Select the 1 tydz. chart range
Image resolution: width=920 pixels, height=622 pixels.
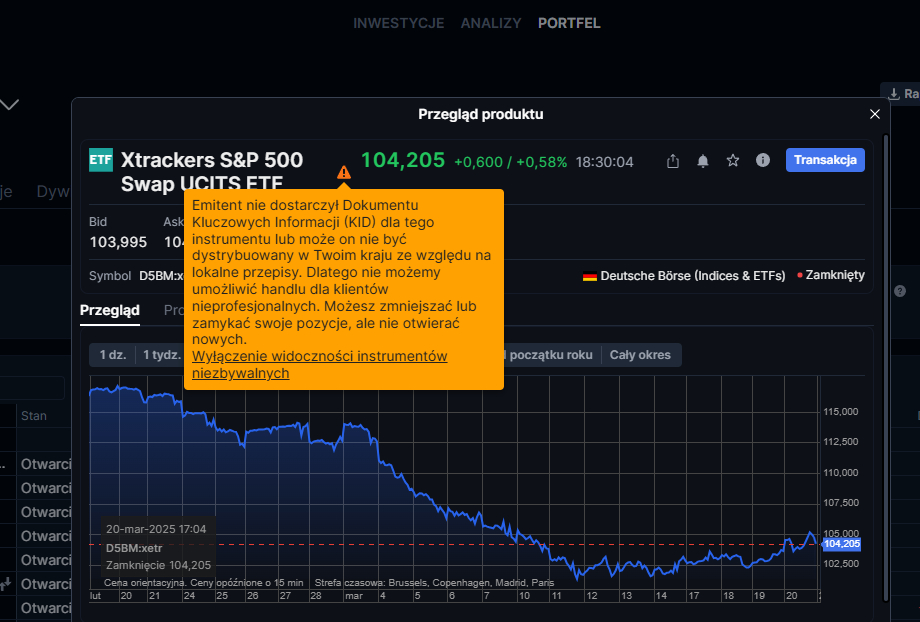(160, 355)
